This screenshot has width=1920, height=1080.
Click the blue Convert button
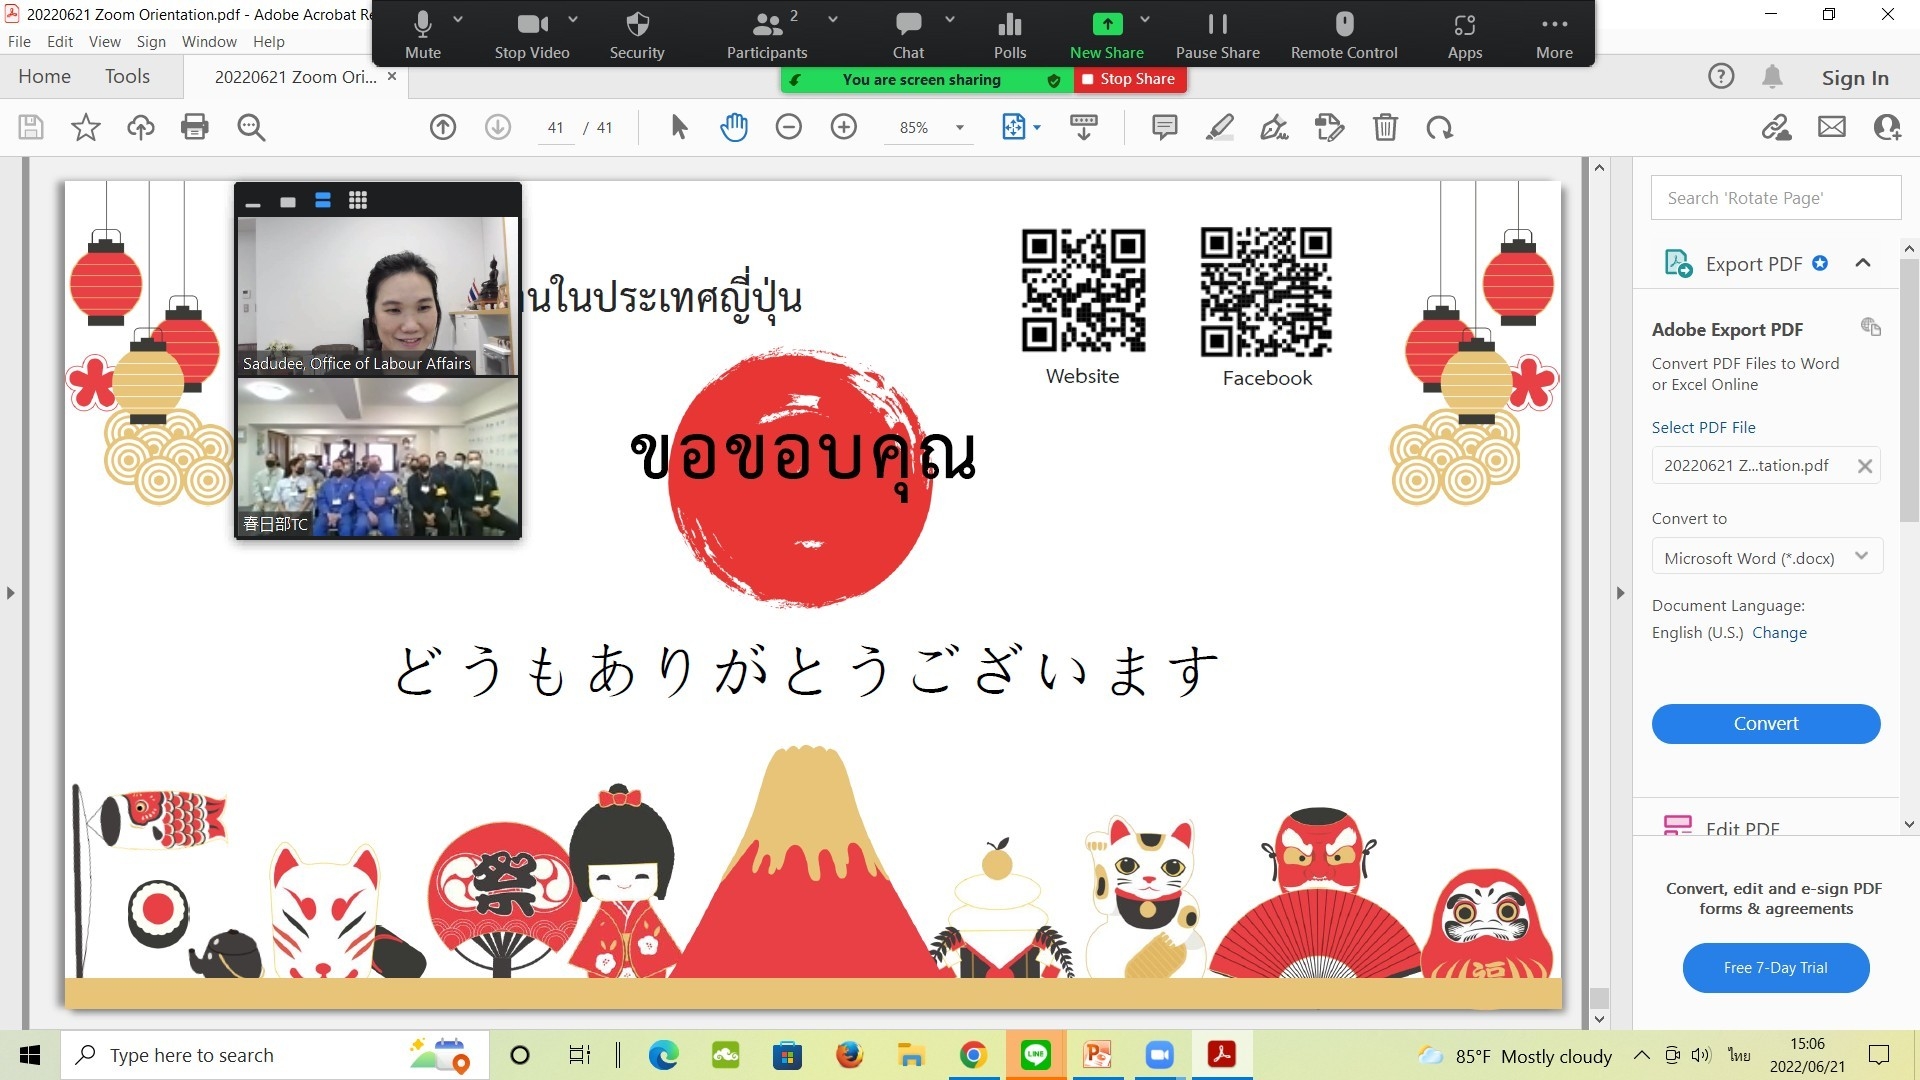[x=1765, y=723]
